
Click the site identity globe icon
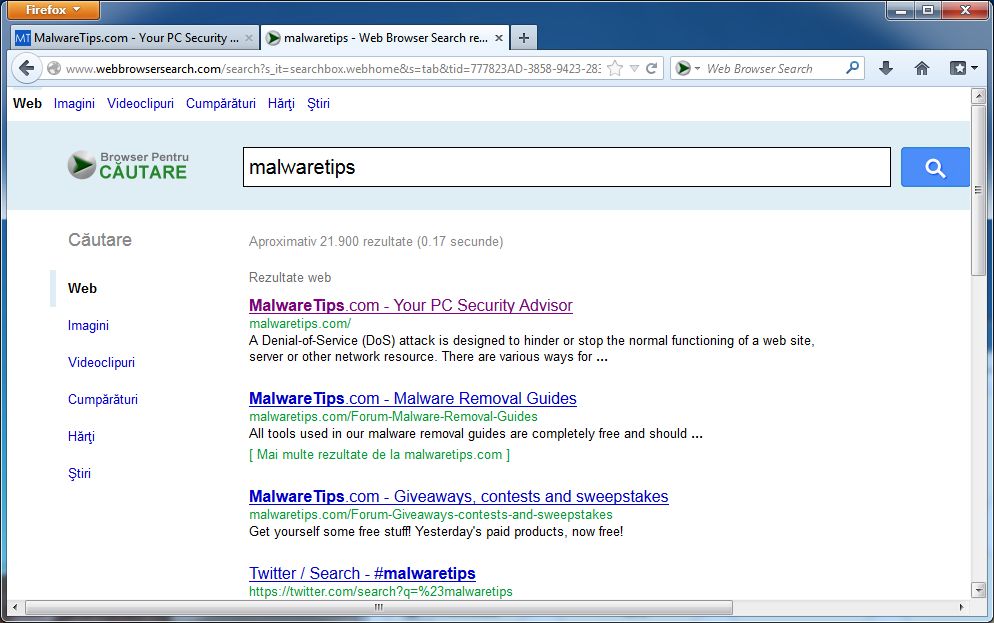[x=55, y=68]
